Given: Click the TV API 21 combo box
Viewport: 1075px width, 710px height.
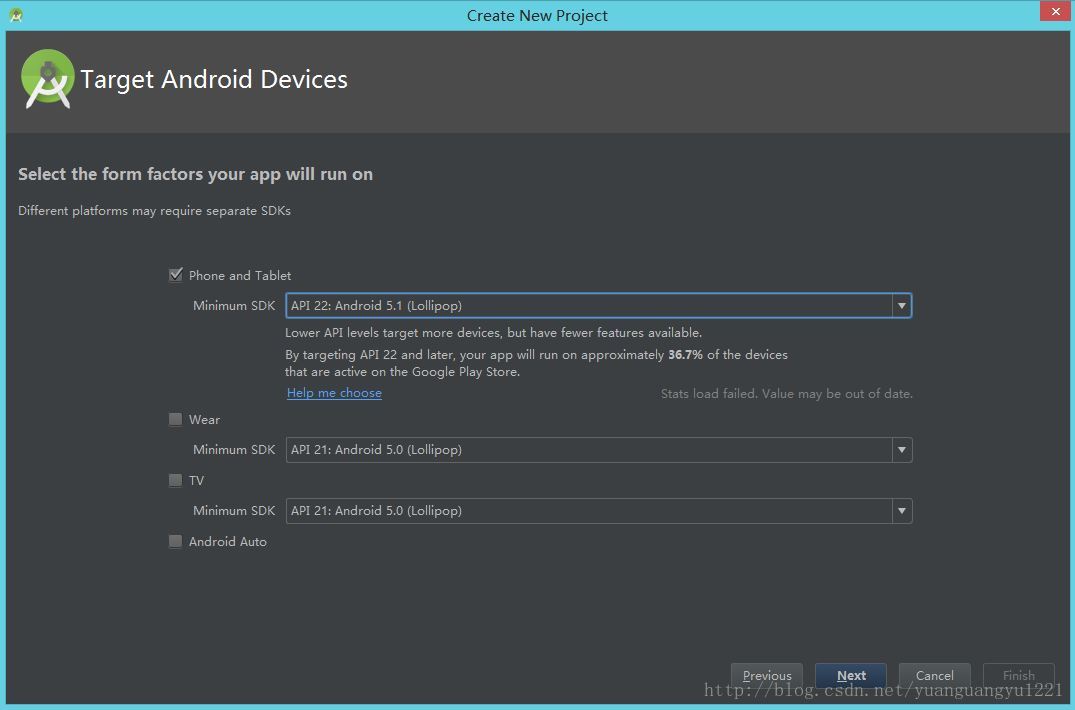Looking at the screenshot, I should (x=599, y=511).
